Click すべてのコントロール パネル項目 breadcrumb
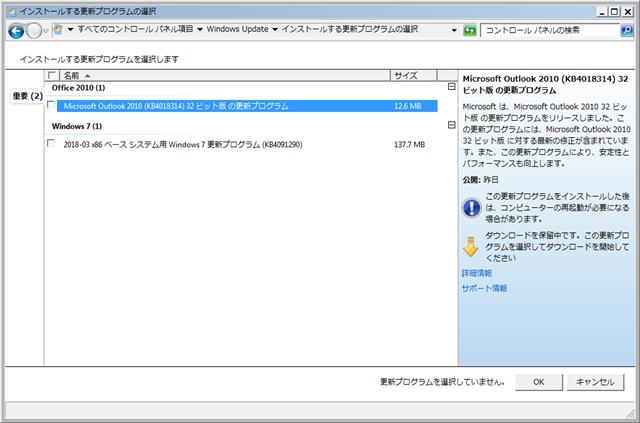 tap(135, 29)
